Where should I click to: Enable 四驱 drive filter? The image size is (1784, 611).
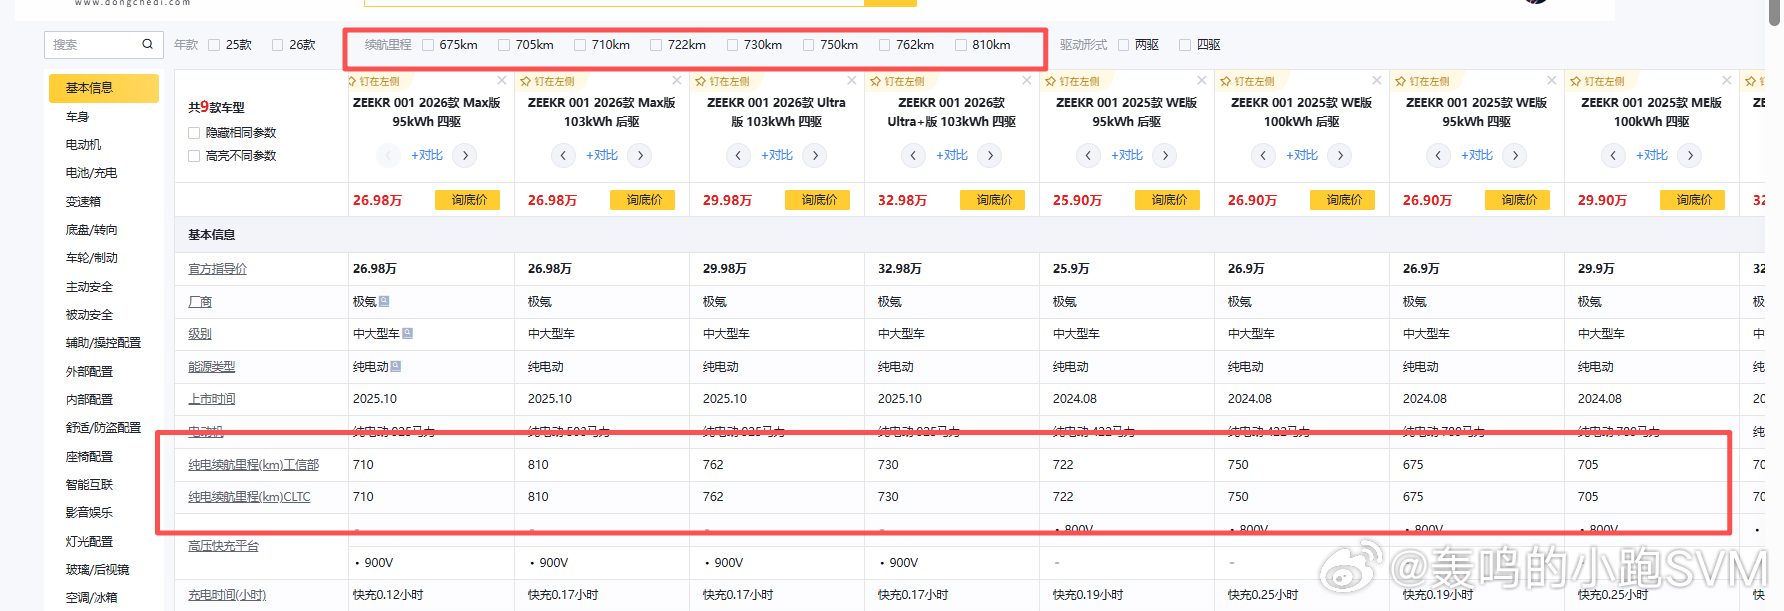(x=1185, y=45)
